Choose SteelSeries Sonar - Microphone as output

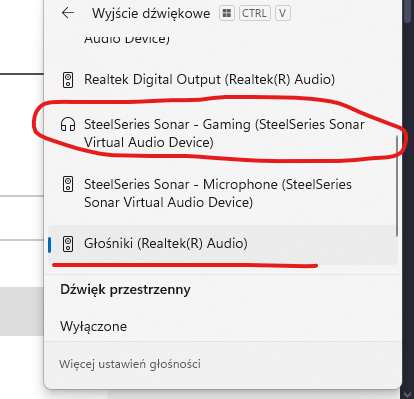[223, 193]
